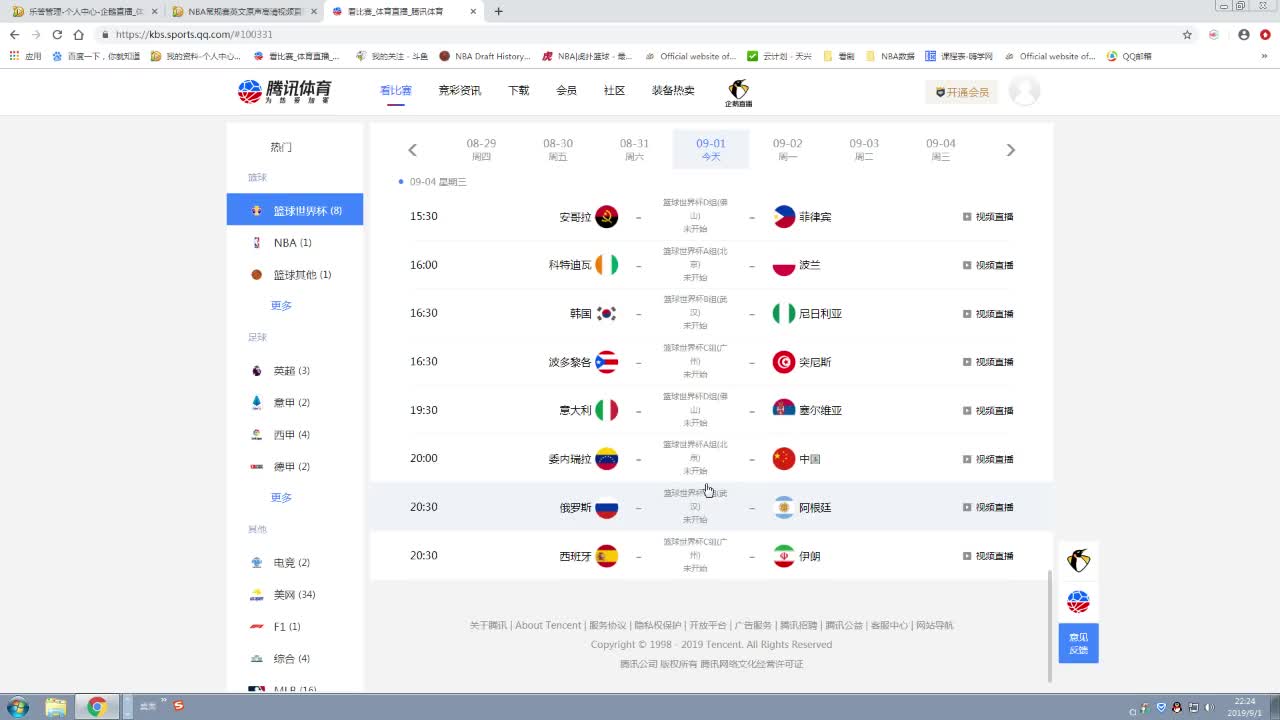Select the 09-02 date tab

pos(787,149)
